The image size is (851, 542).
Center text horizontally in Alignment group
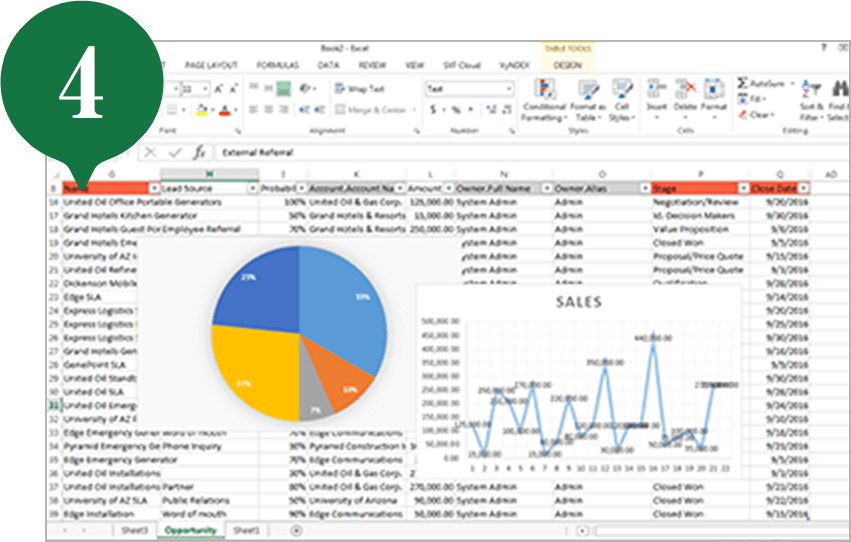tap(268, 110)
